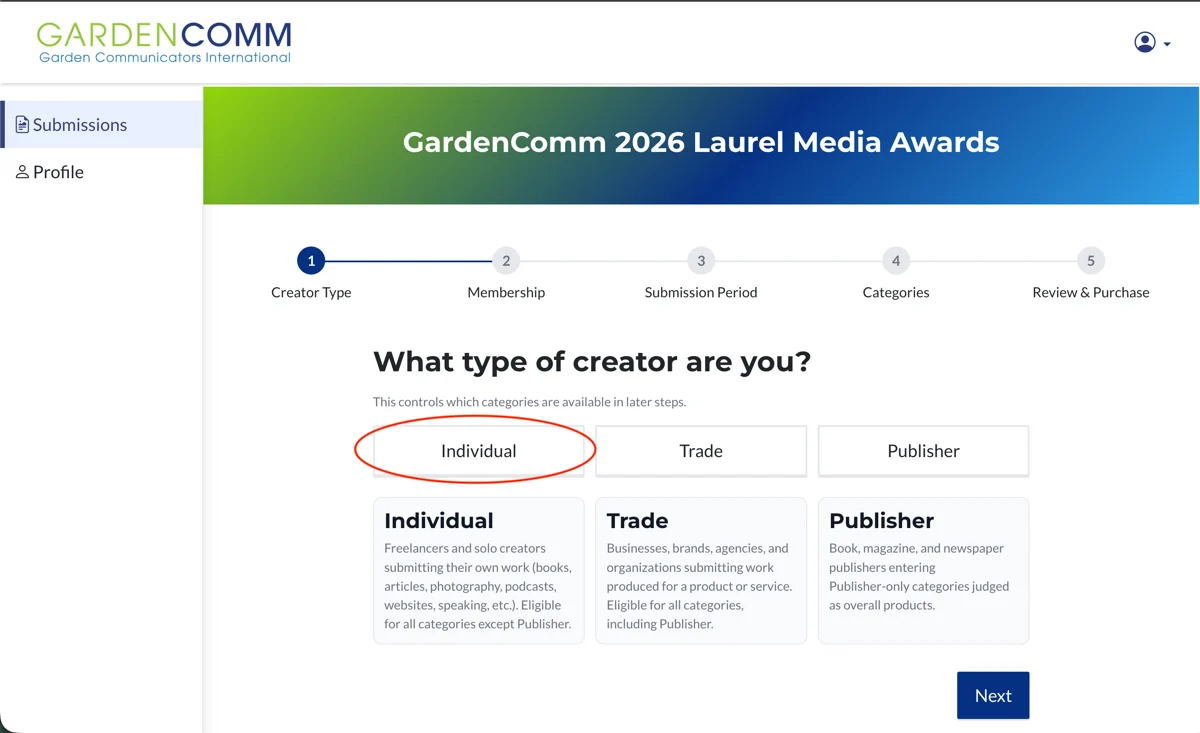Click the 'What type of creator are you?' heading

(x=592, y=361)
